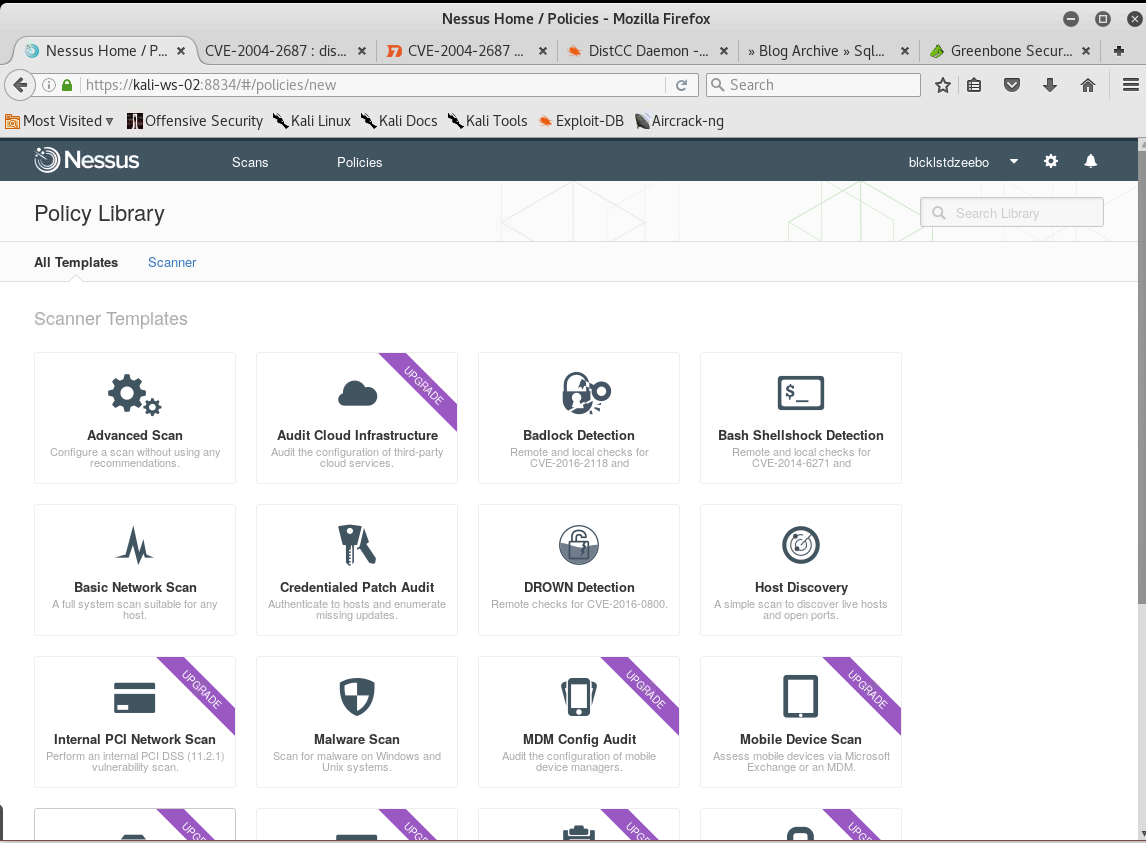Click the Advanced Scan gears icon
Image resolution: width=1146 pixels, height=843 pixels.
pyautogui.click(x=134, y=395)
